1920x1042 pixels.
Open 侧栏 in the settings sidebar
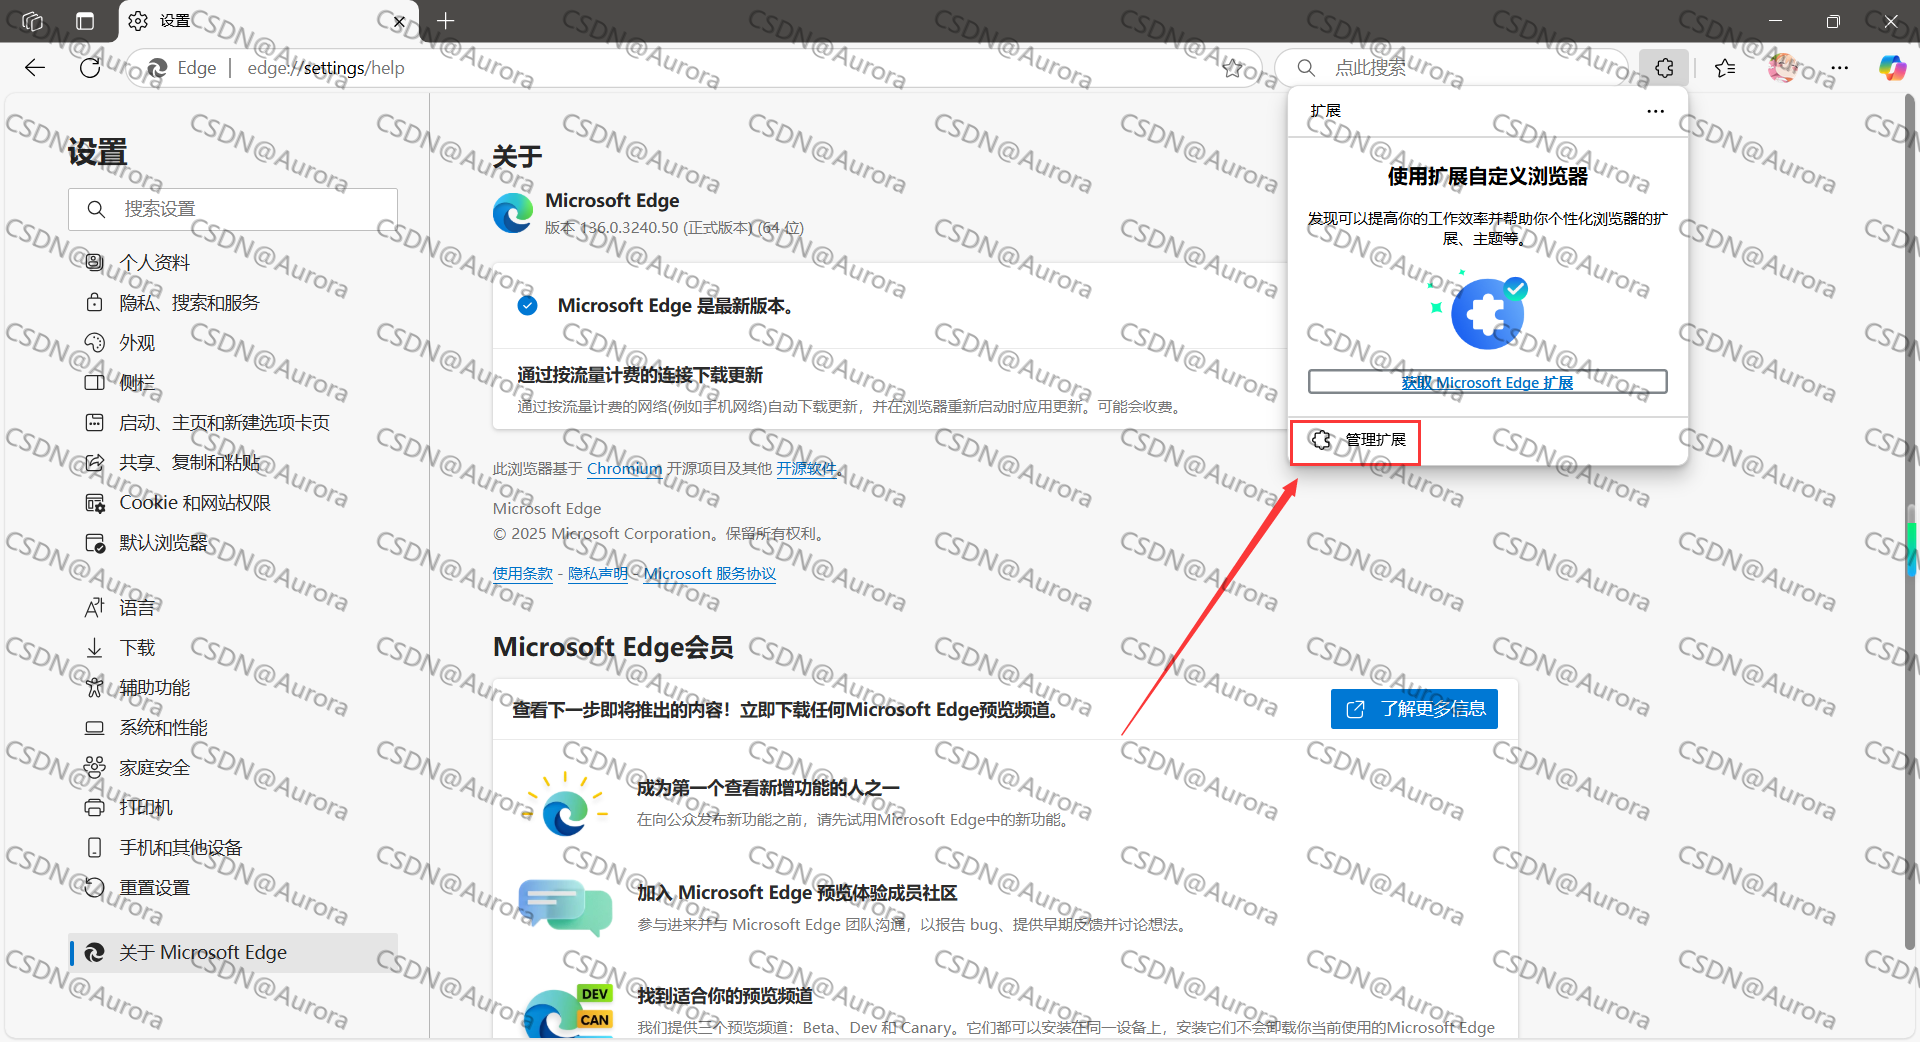click(x=233, y=383)
